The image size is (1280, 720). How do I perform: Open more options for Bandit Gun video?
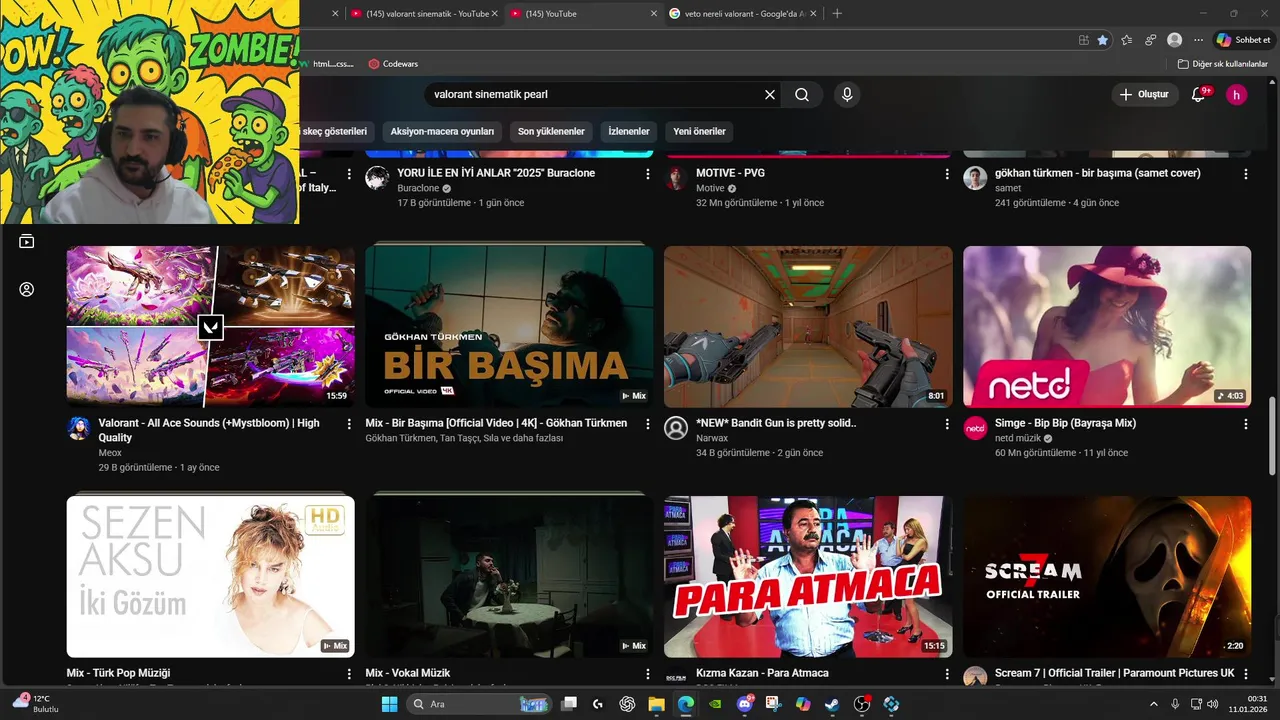pyautogui.click(x=947, y=424)
